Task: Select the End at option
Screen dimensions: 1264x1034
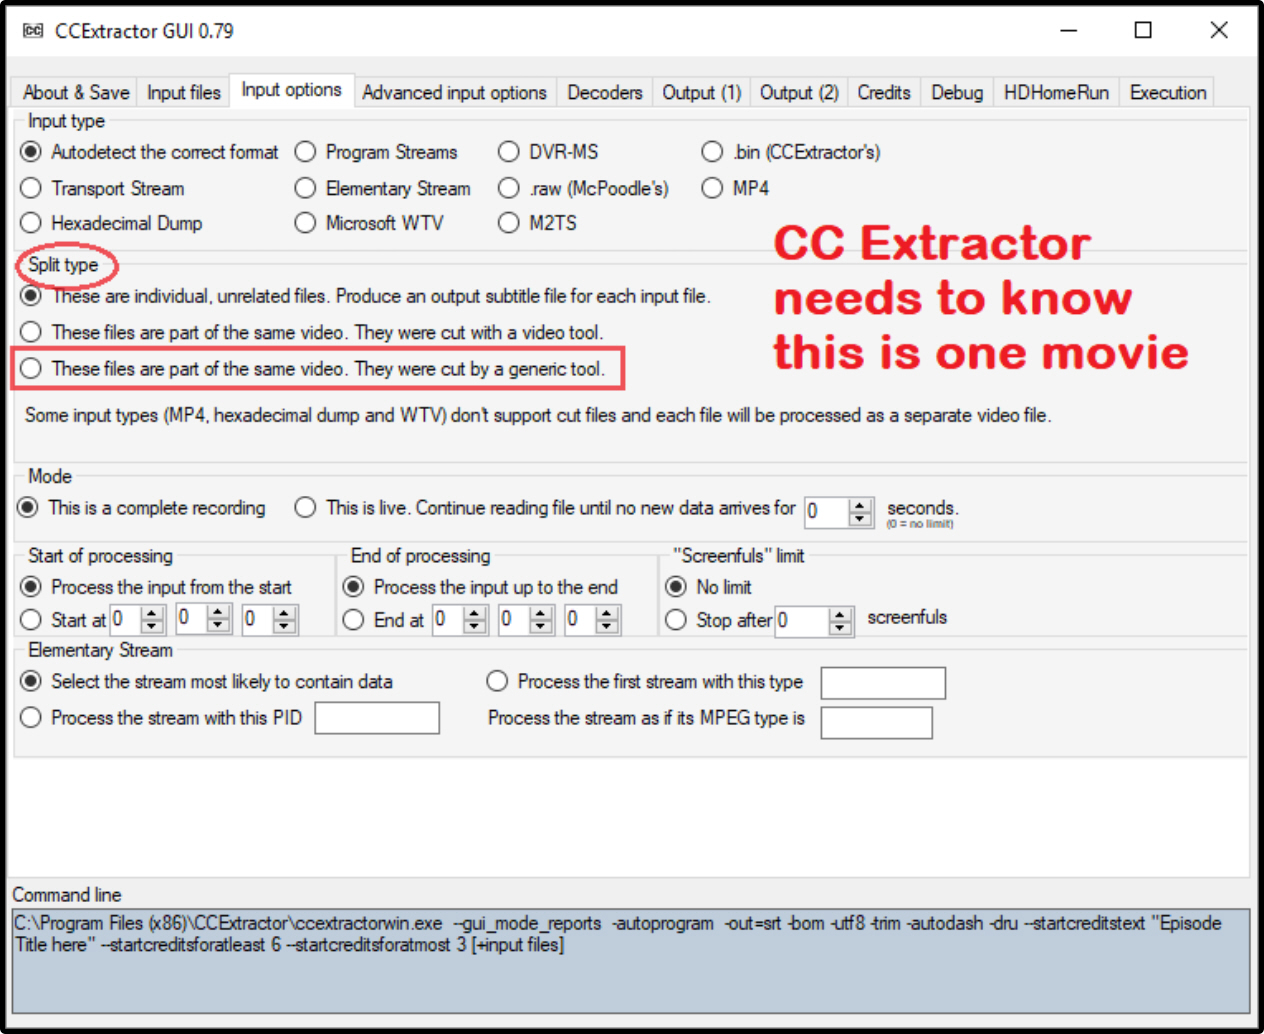Action: pos(384,620)
